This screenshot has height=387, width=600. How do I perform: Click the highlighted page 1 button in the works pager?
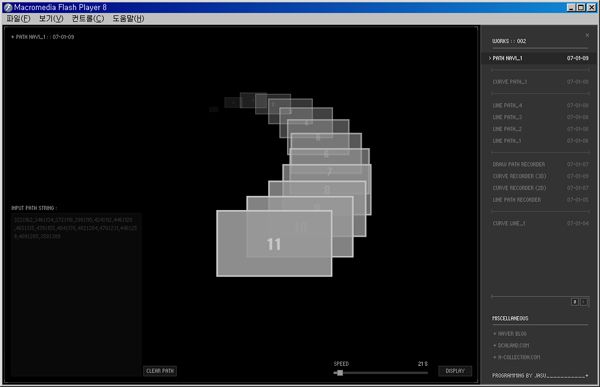tap(574, 302)
